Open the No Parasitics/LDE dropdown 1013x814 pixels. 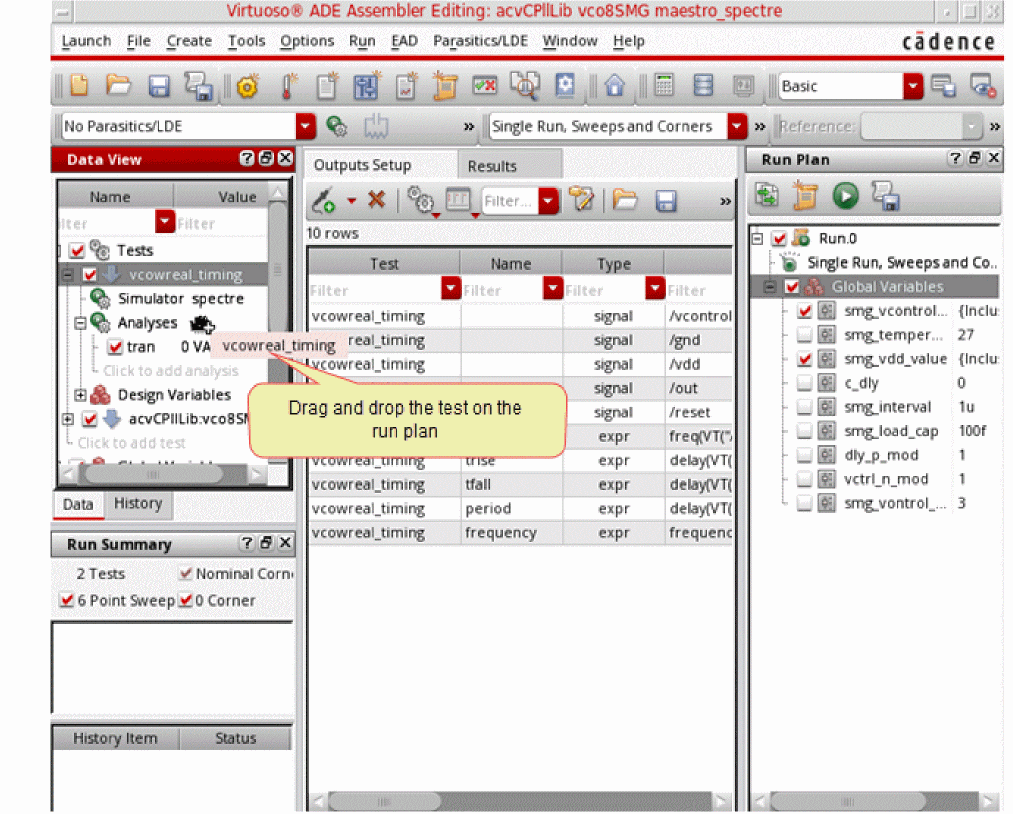pos(305,127)
